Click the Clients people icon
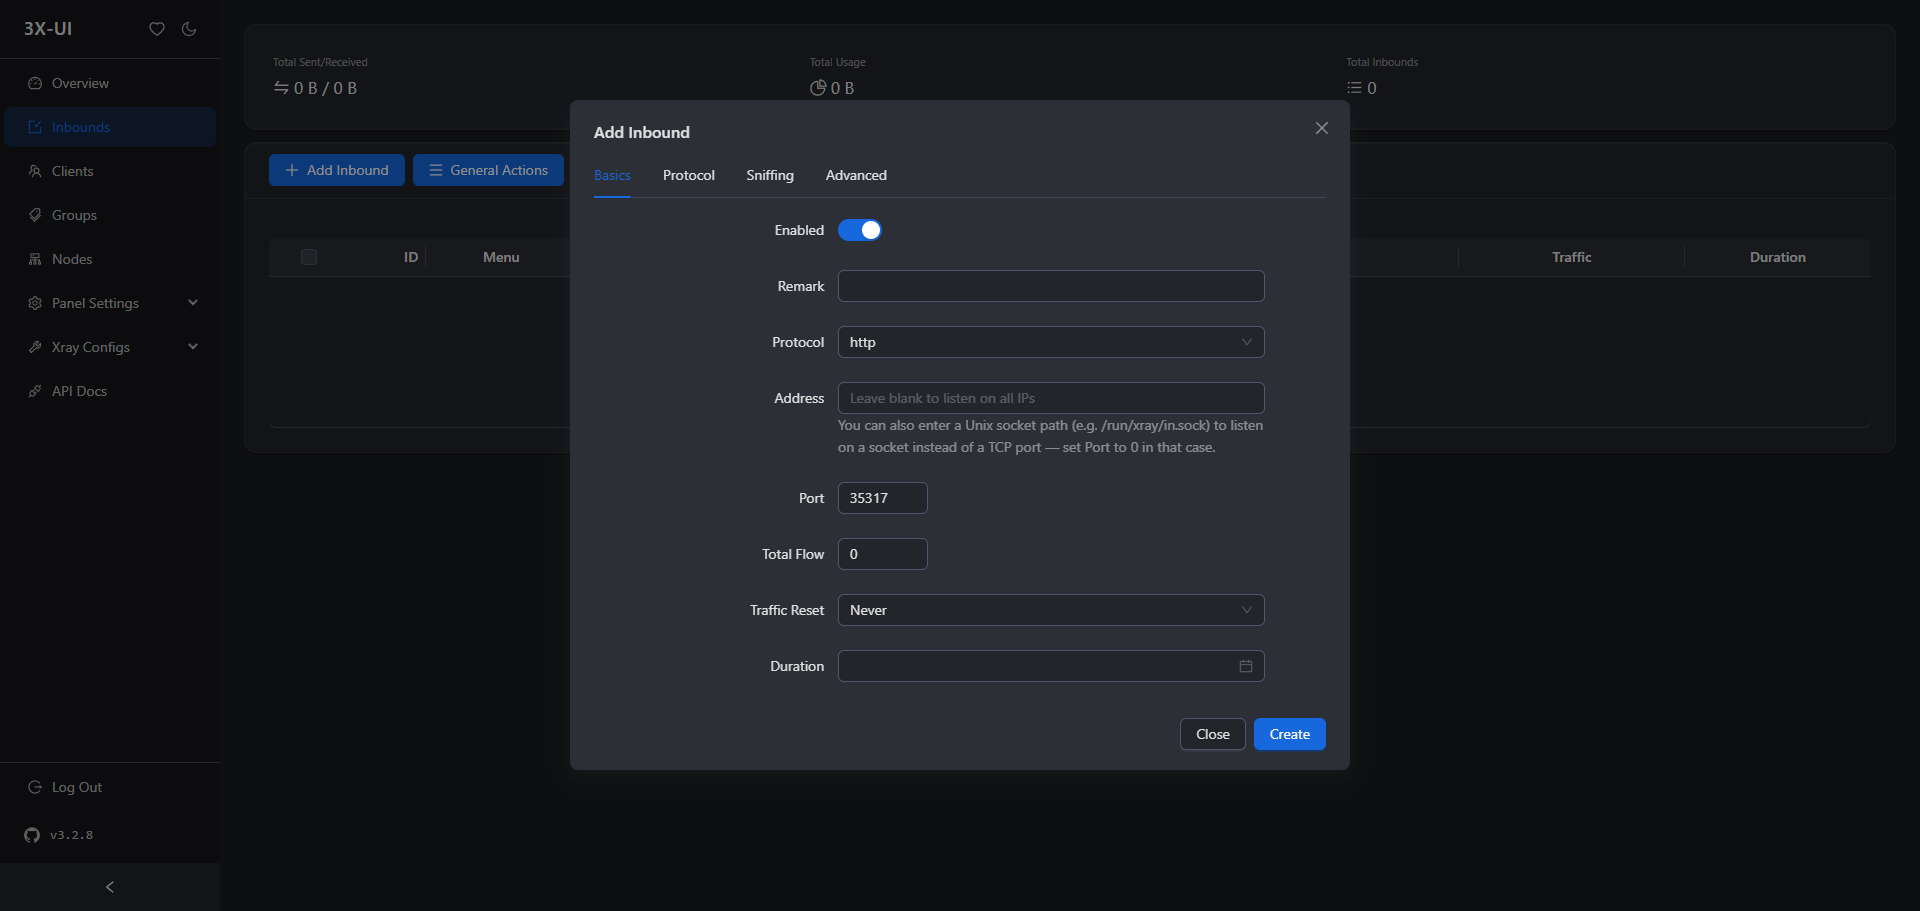Viewport: 1920px width, 911px height. click(35, 171)
